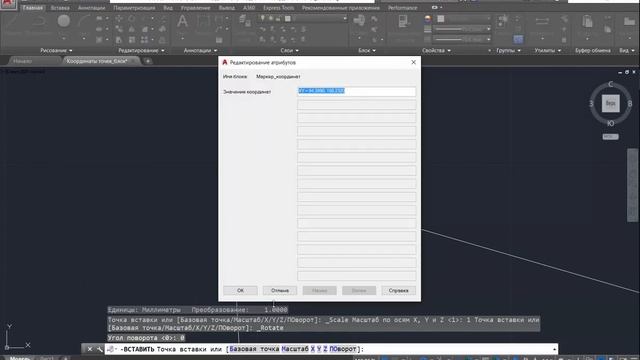This screenshot has width=640, height=360.
Task: Click the command line customize wrench icon
Action: [100, 349]
